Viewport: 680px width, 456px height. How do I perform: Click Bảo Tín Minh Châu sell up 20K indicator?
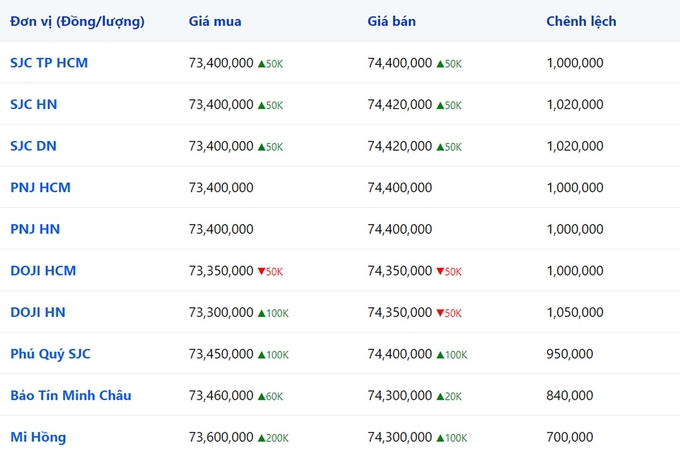coord(449,397)
